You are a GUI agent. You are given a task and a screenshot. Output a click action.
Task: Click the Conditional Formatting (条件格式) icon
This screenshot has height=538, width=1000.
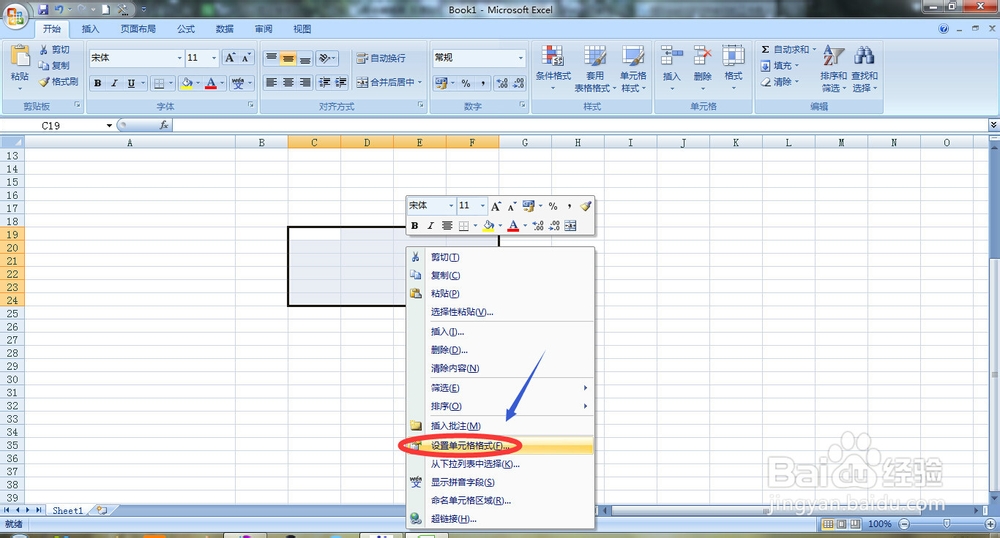[553, 67]
